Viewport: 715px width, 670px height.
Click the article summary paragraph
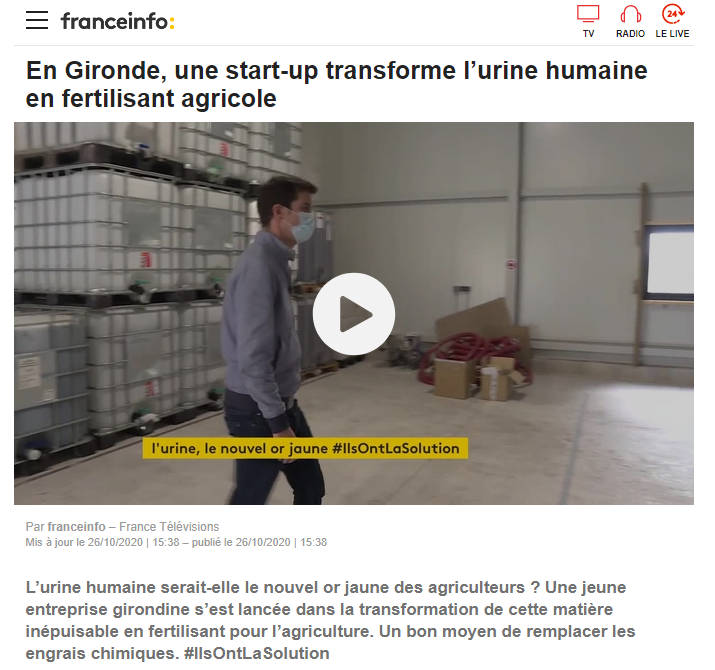tap(330, 620)
